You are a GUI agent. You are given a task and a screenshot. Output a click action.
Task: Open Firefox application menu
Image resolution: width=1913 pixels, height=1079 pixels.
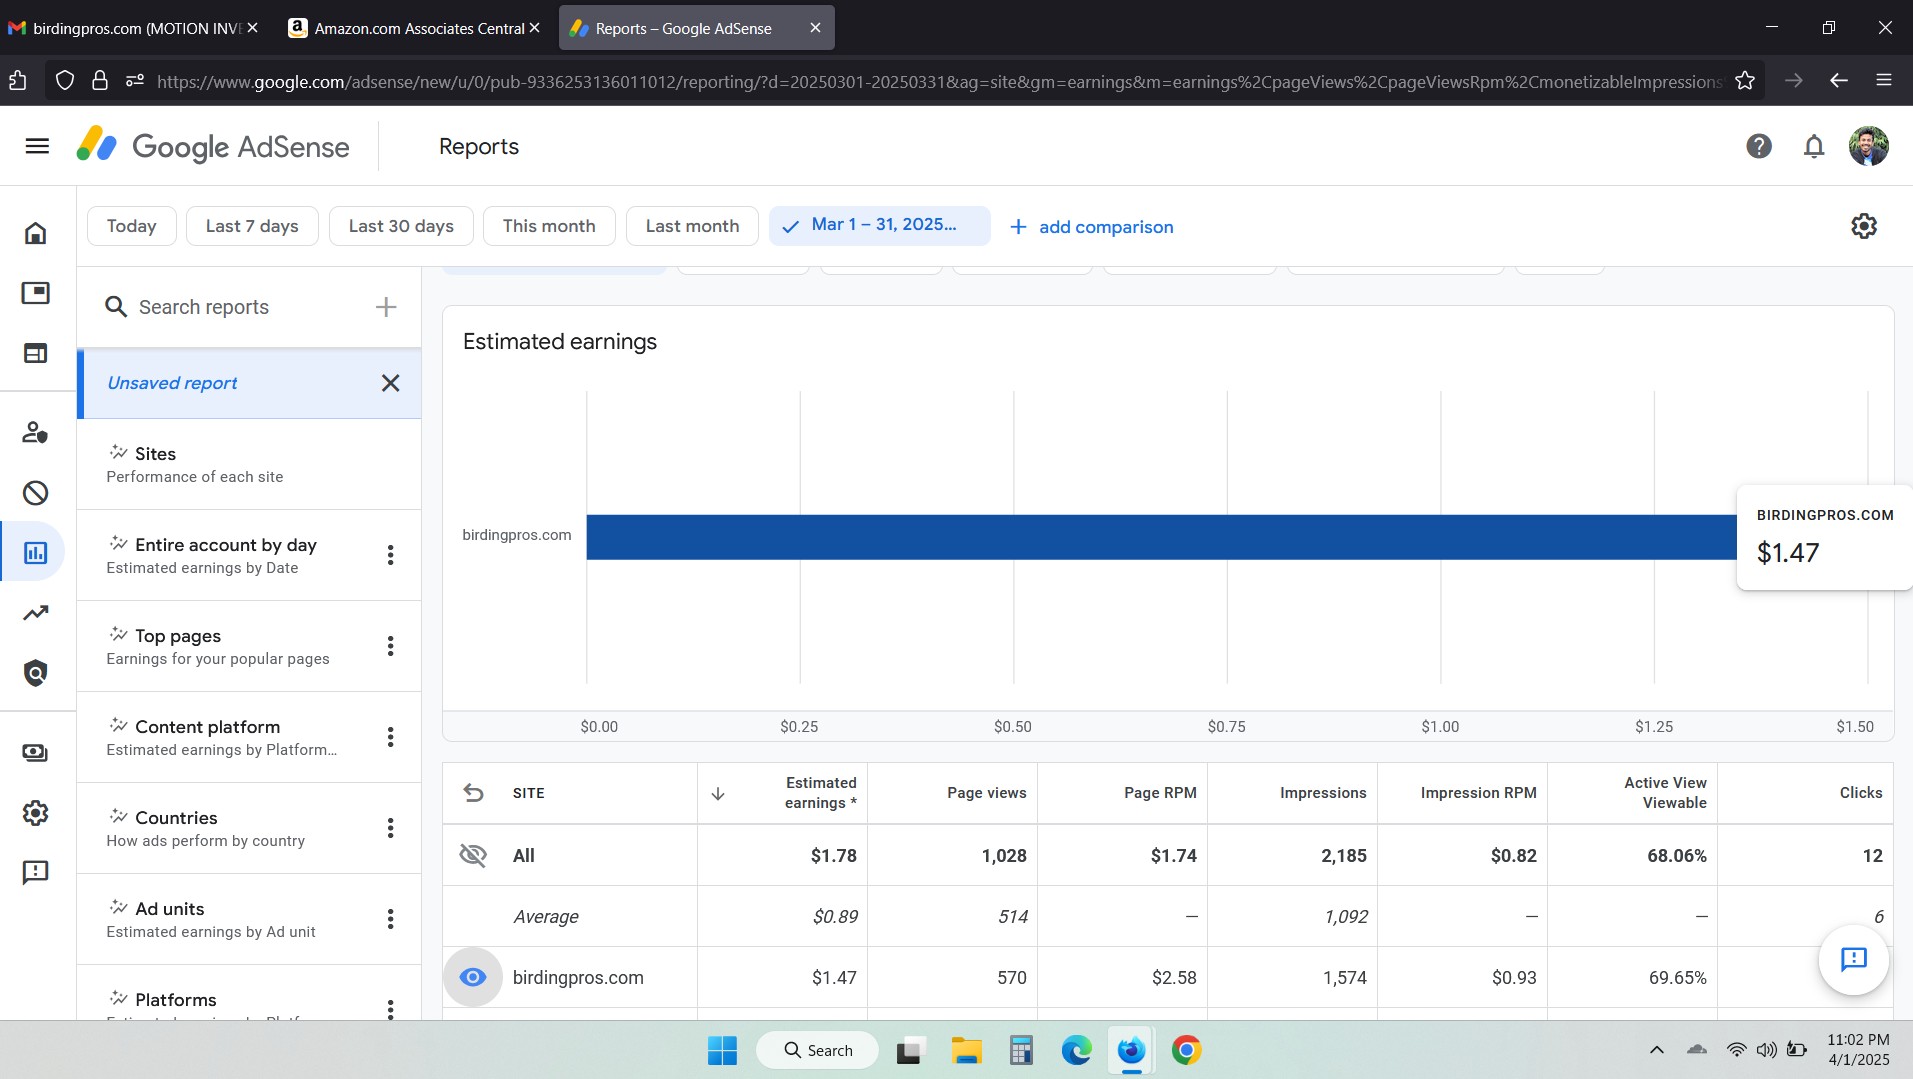pos(1884,81)
